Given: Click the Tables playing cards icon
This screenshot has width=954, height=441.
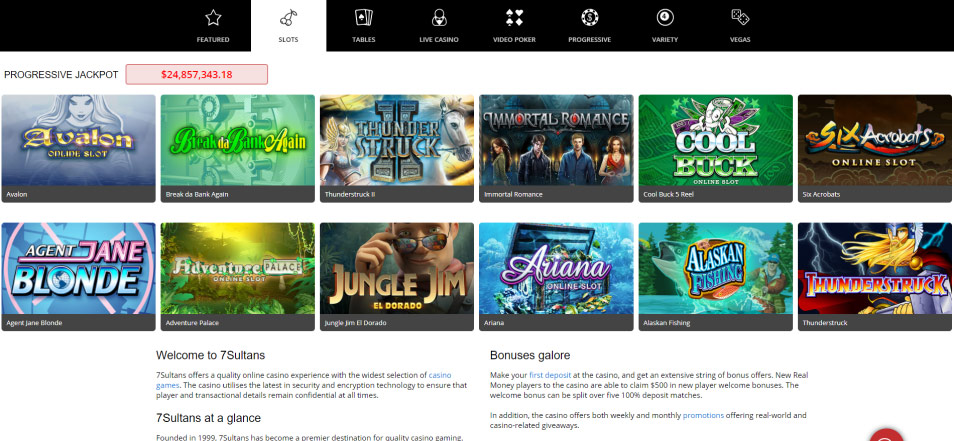Looking at the screenshot, I should (x=363, y=18).
